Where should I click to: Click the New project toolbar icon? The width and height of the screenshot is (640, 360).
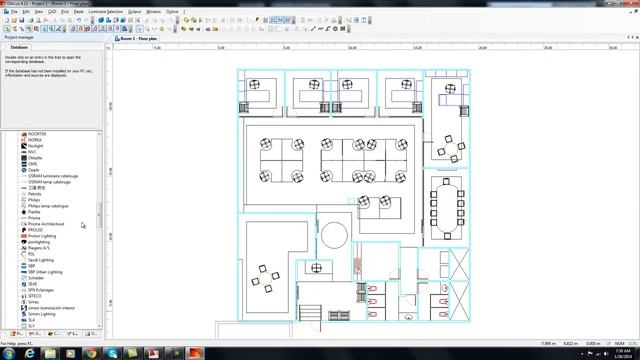pyautogui.click(x=7, y=20)
